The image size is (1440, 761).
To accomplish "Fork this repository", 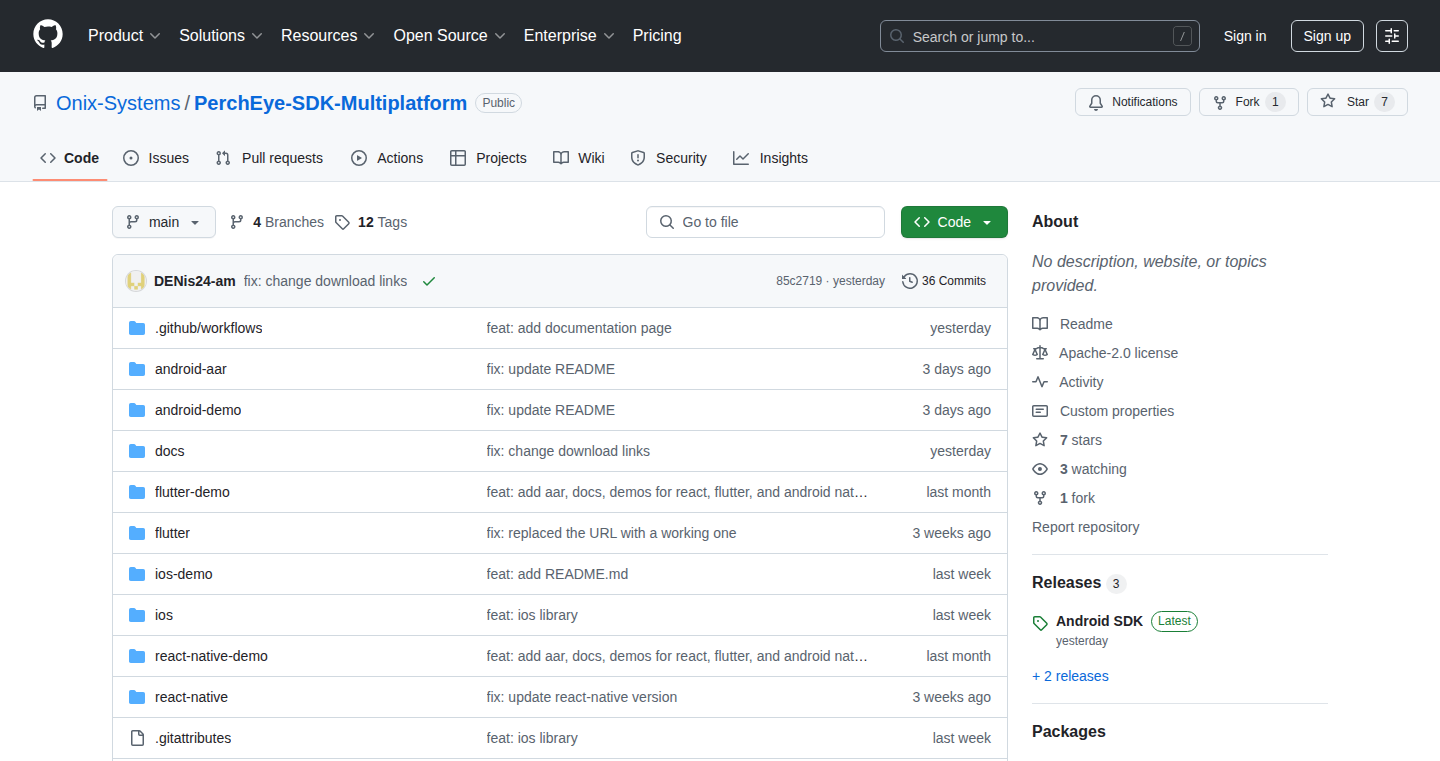I will point(1248,102).
